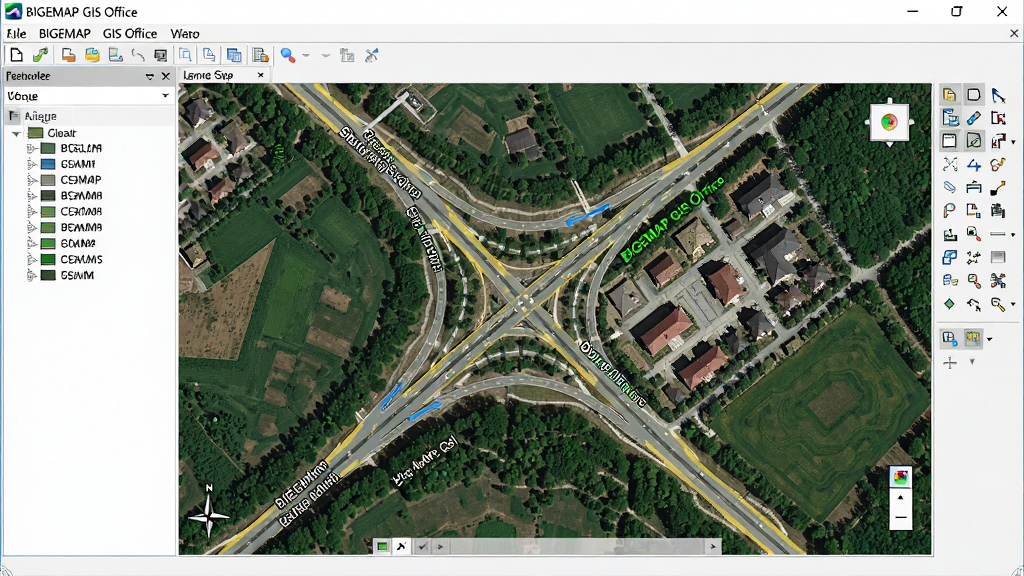This screenshot has width=1024, height=576.
Task: Toggle the highlighted leaf frame palette icon
Action: pos(974,141)
